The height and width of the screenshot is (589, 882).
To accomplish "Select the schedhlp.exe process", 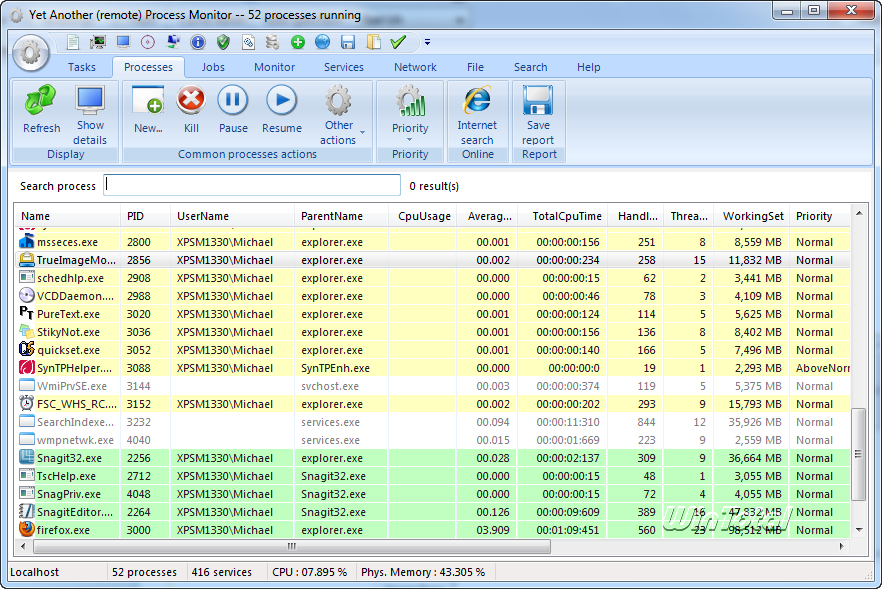I will (x=432, y=278).
